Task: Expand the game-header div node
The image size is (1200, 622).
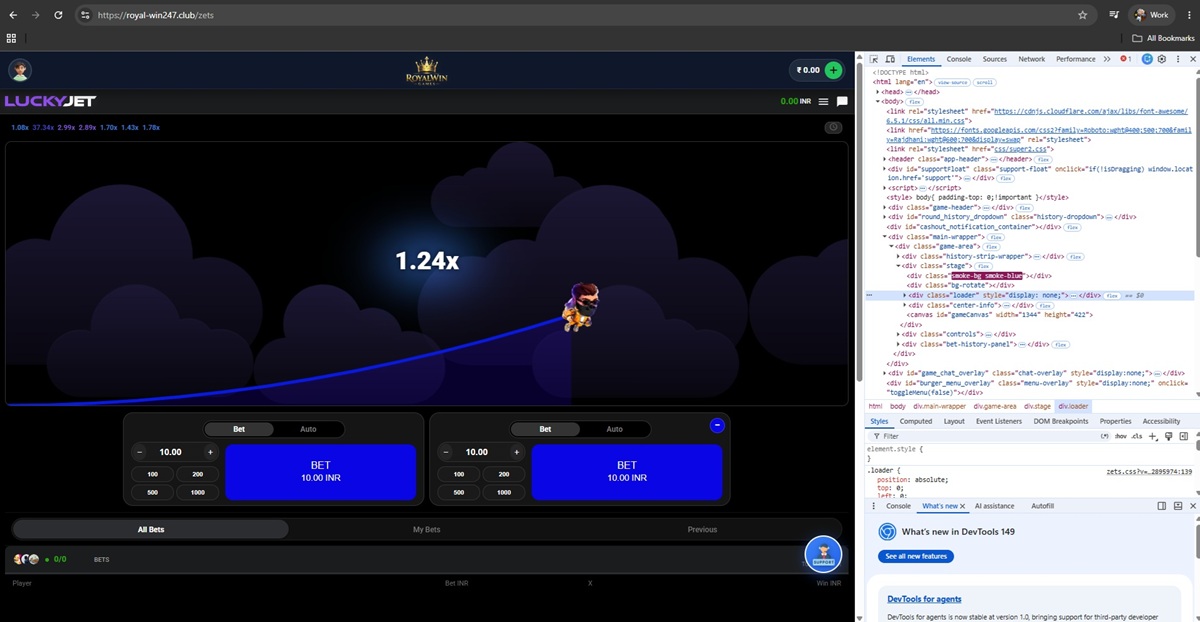Action: coord(884,207)
